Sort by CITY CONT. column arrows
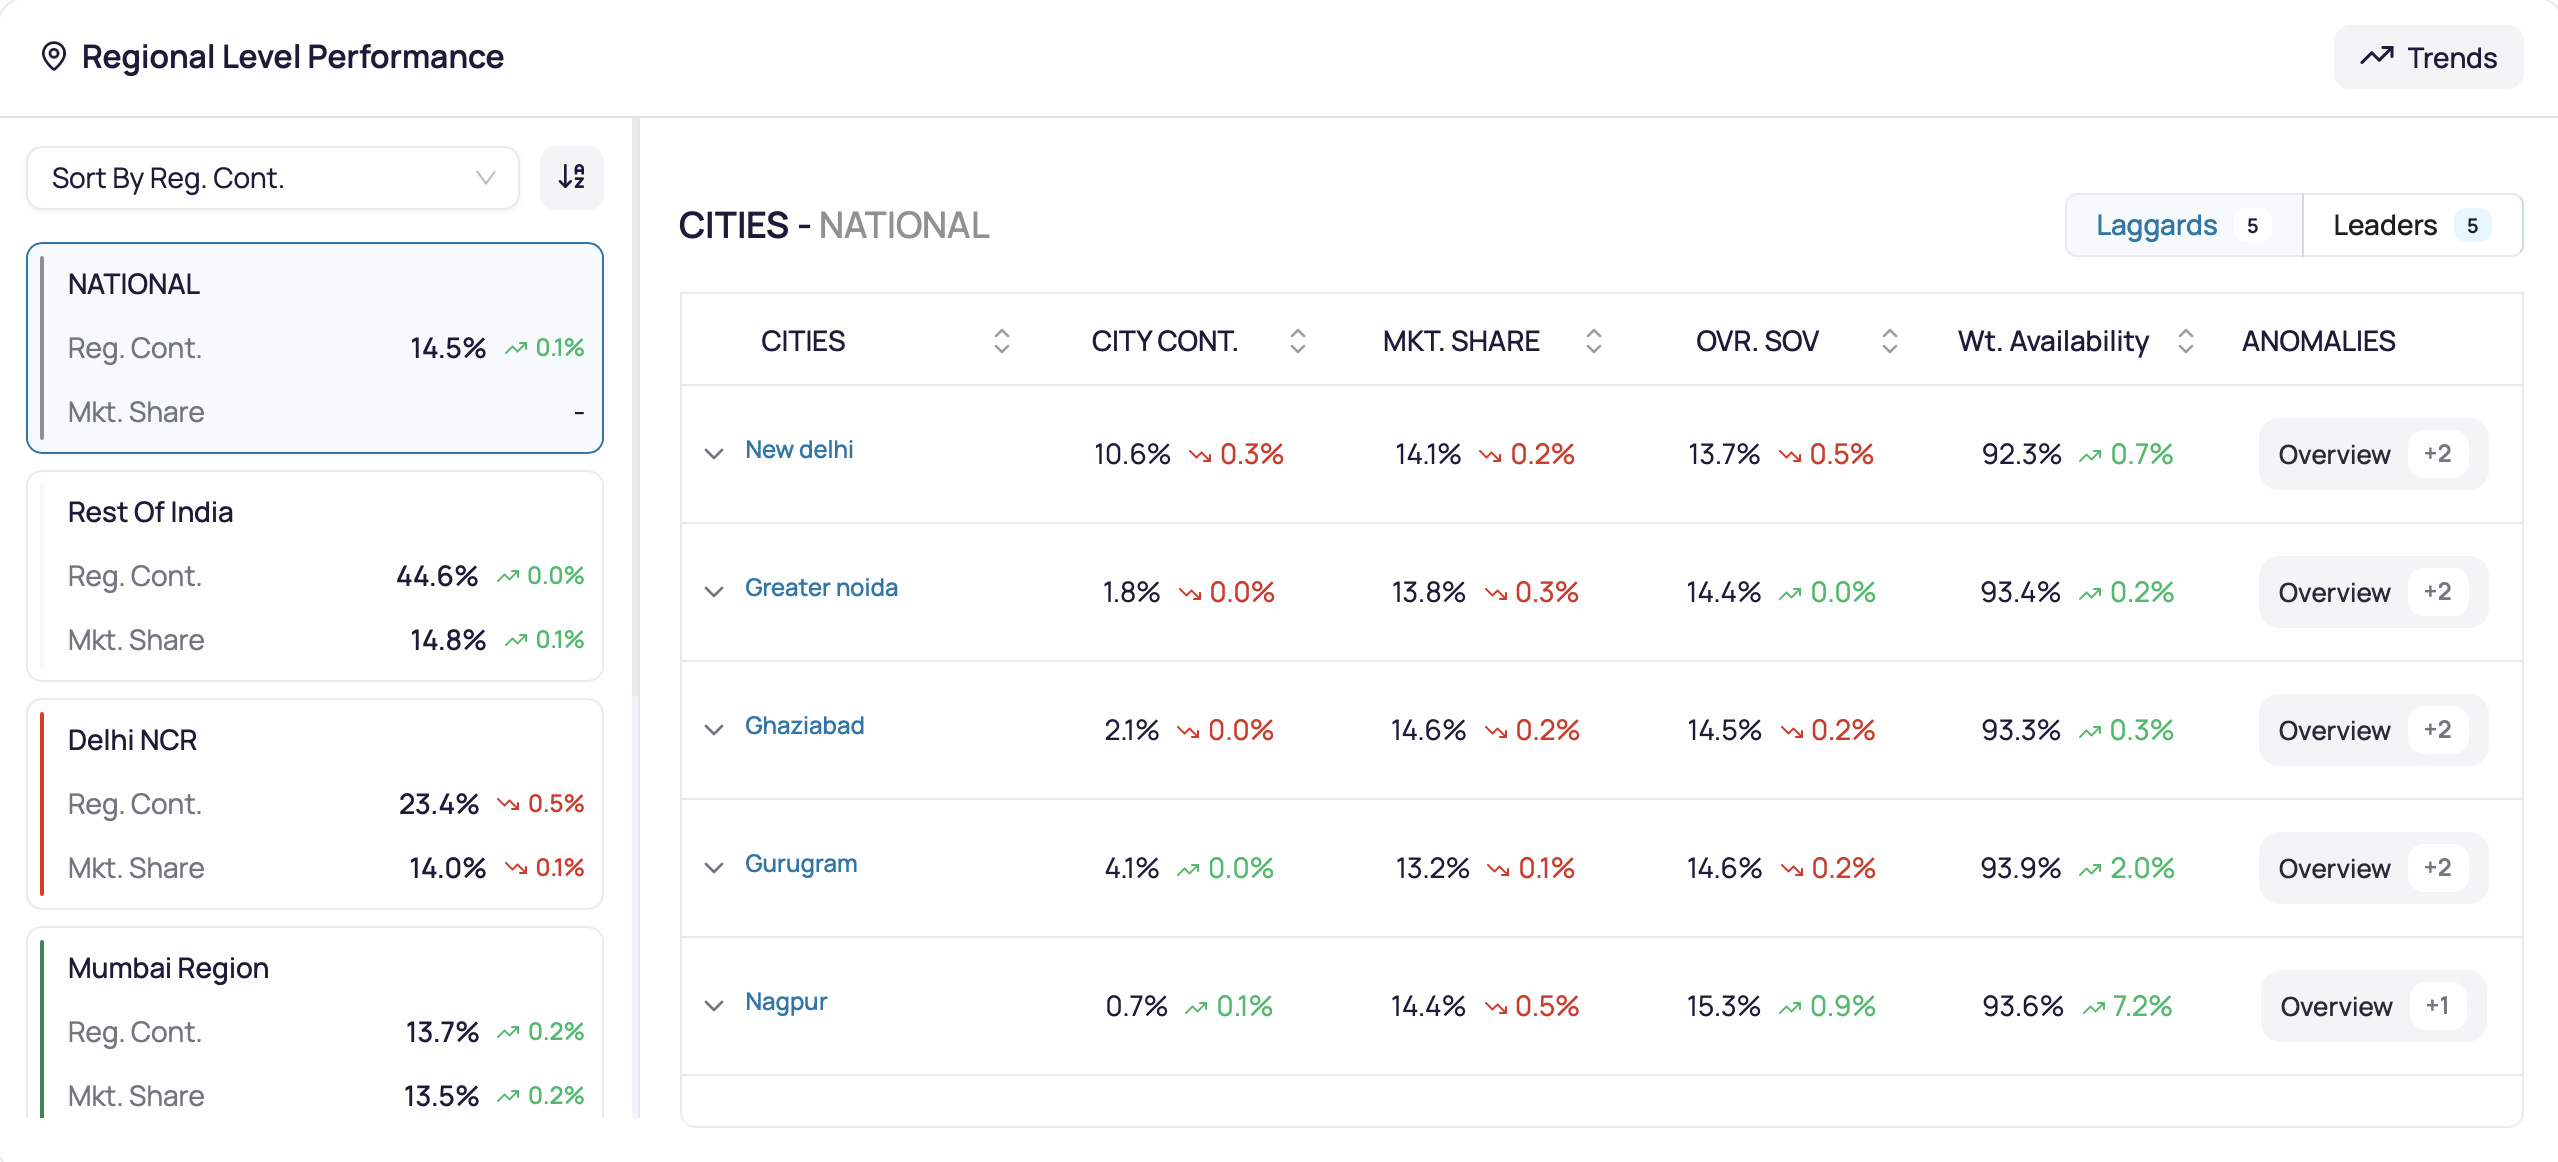Viewport: 2558px width, 1162px height. pyautogui.click(x=1297, y=341)
